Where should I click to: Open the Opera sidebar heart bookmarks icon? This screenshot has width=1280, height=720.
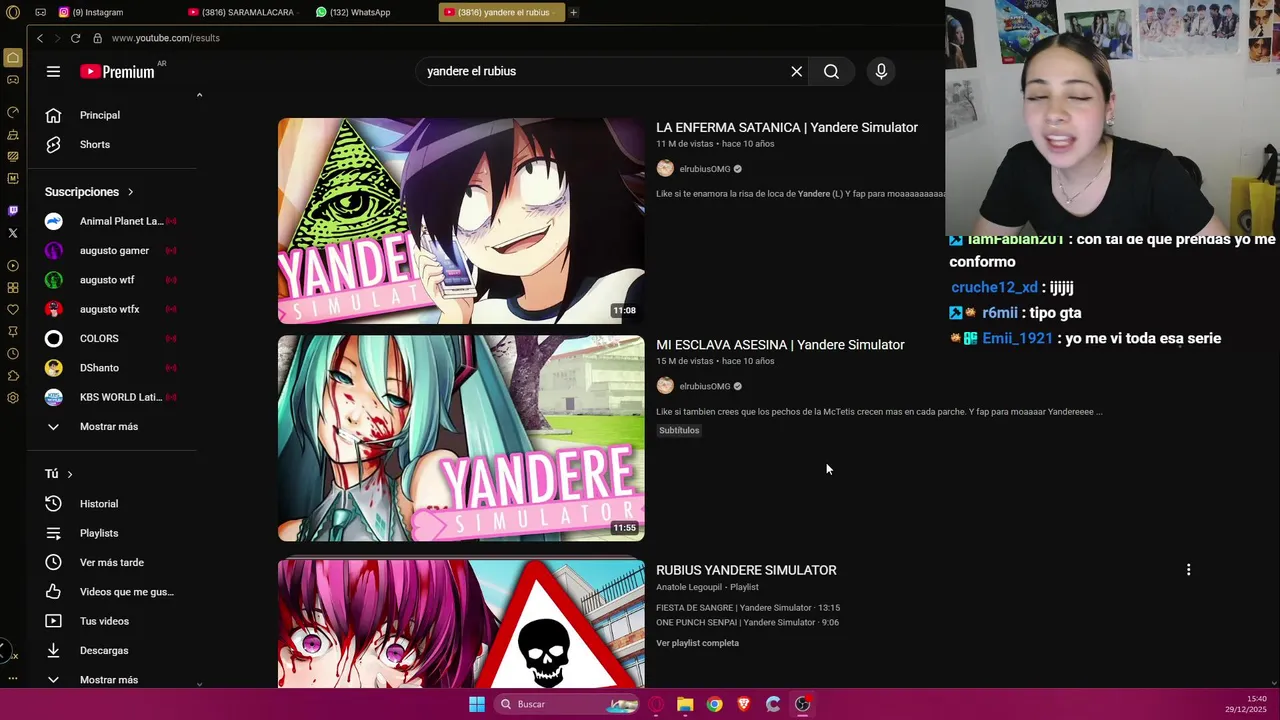pos(13,310)
